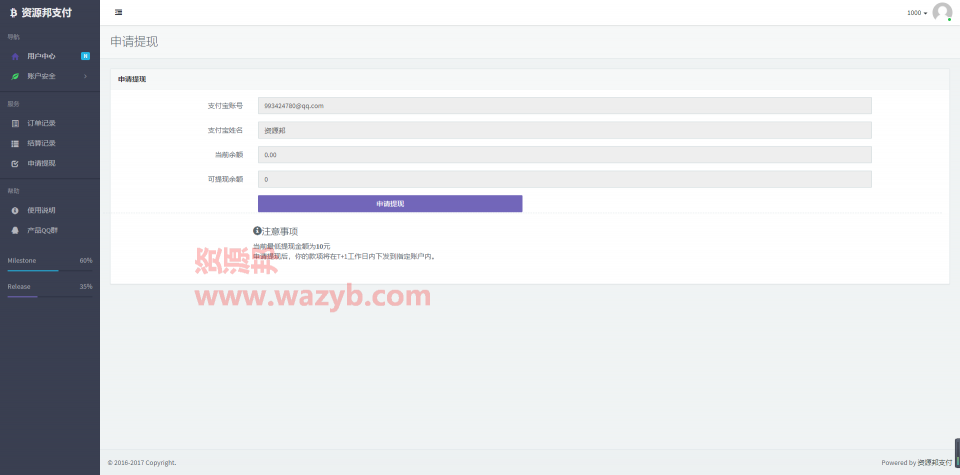Click the 结算记录 table icon
The height and width of the screenshot is (475, 960).
tap(15, 143)
